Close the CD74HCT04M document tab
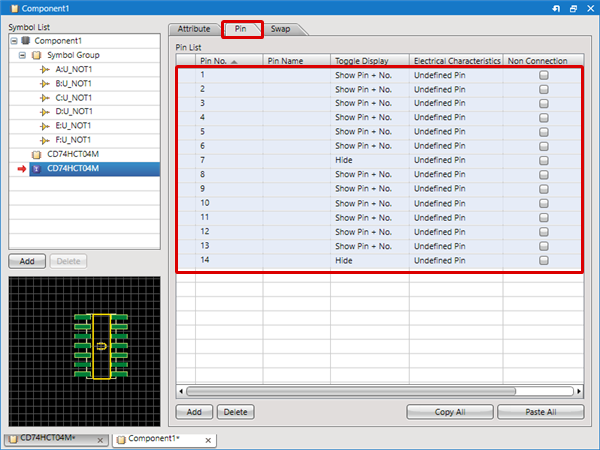The image size is (600, 450). pos(100,440)
